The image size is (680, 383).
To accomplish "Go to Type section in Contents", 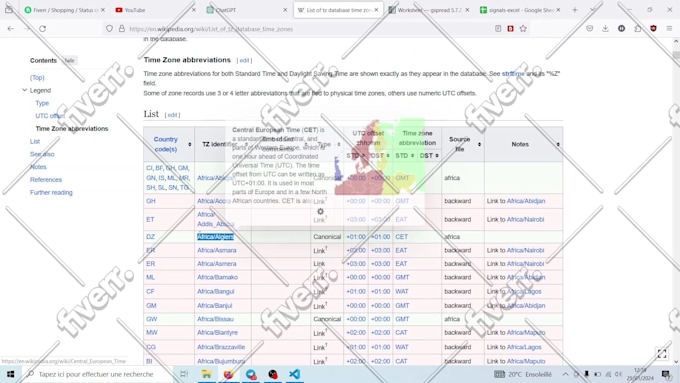I will pos(42,103).
